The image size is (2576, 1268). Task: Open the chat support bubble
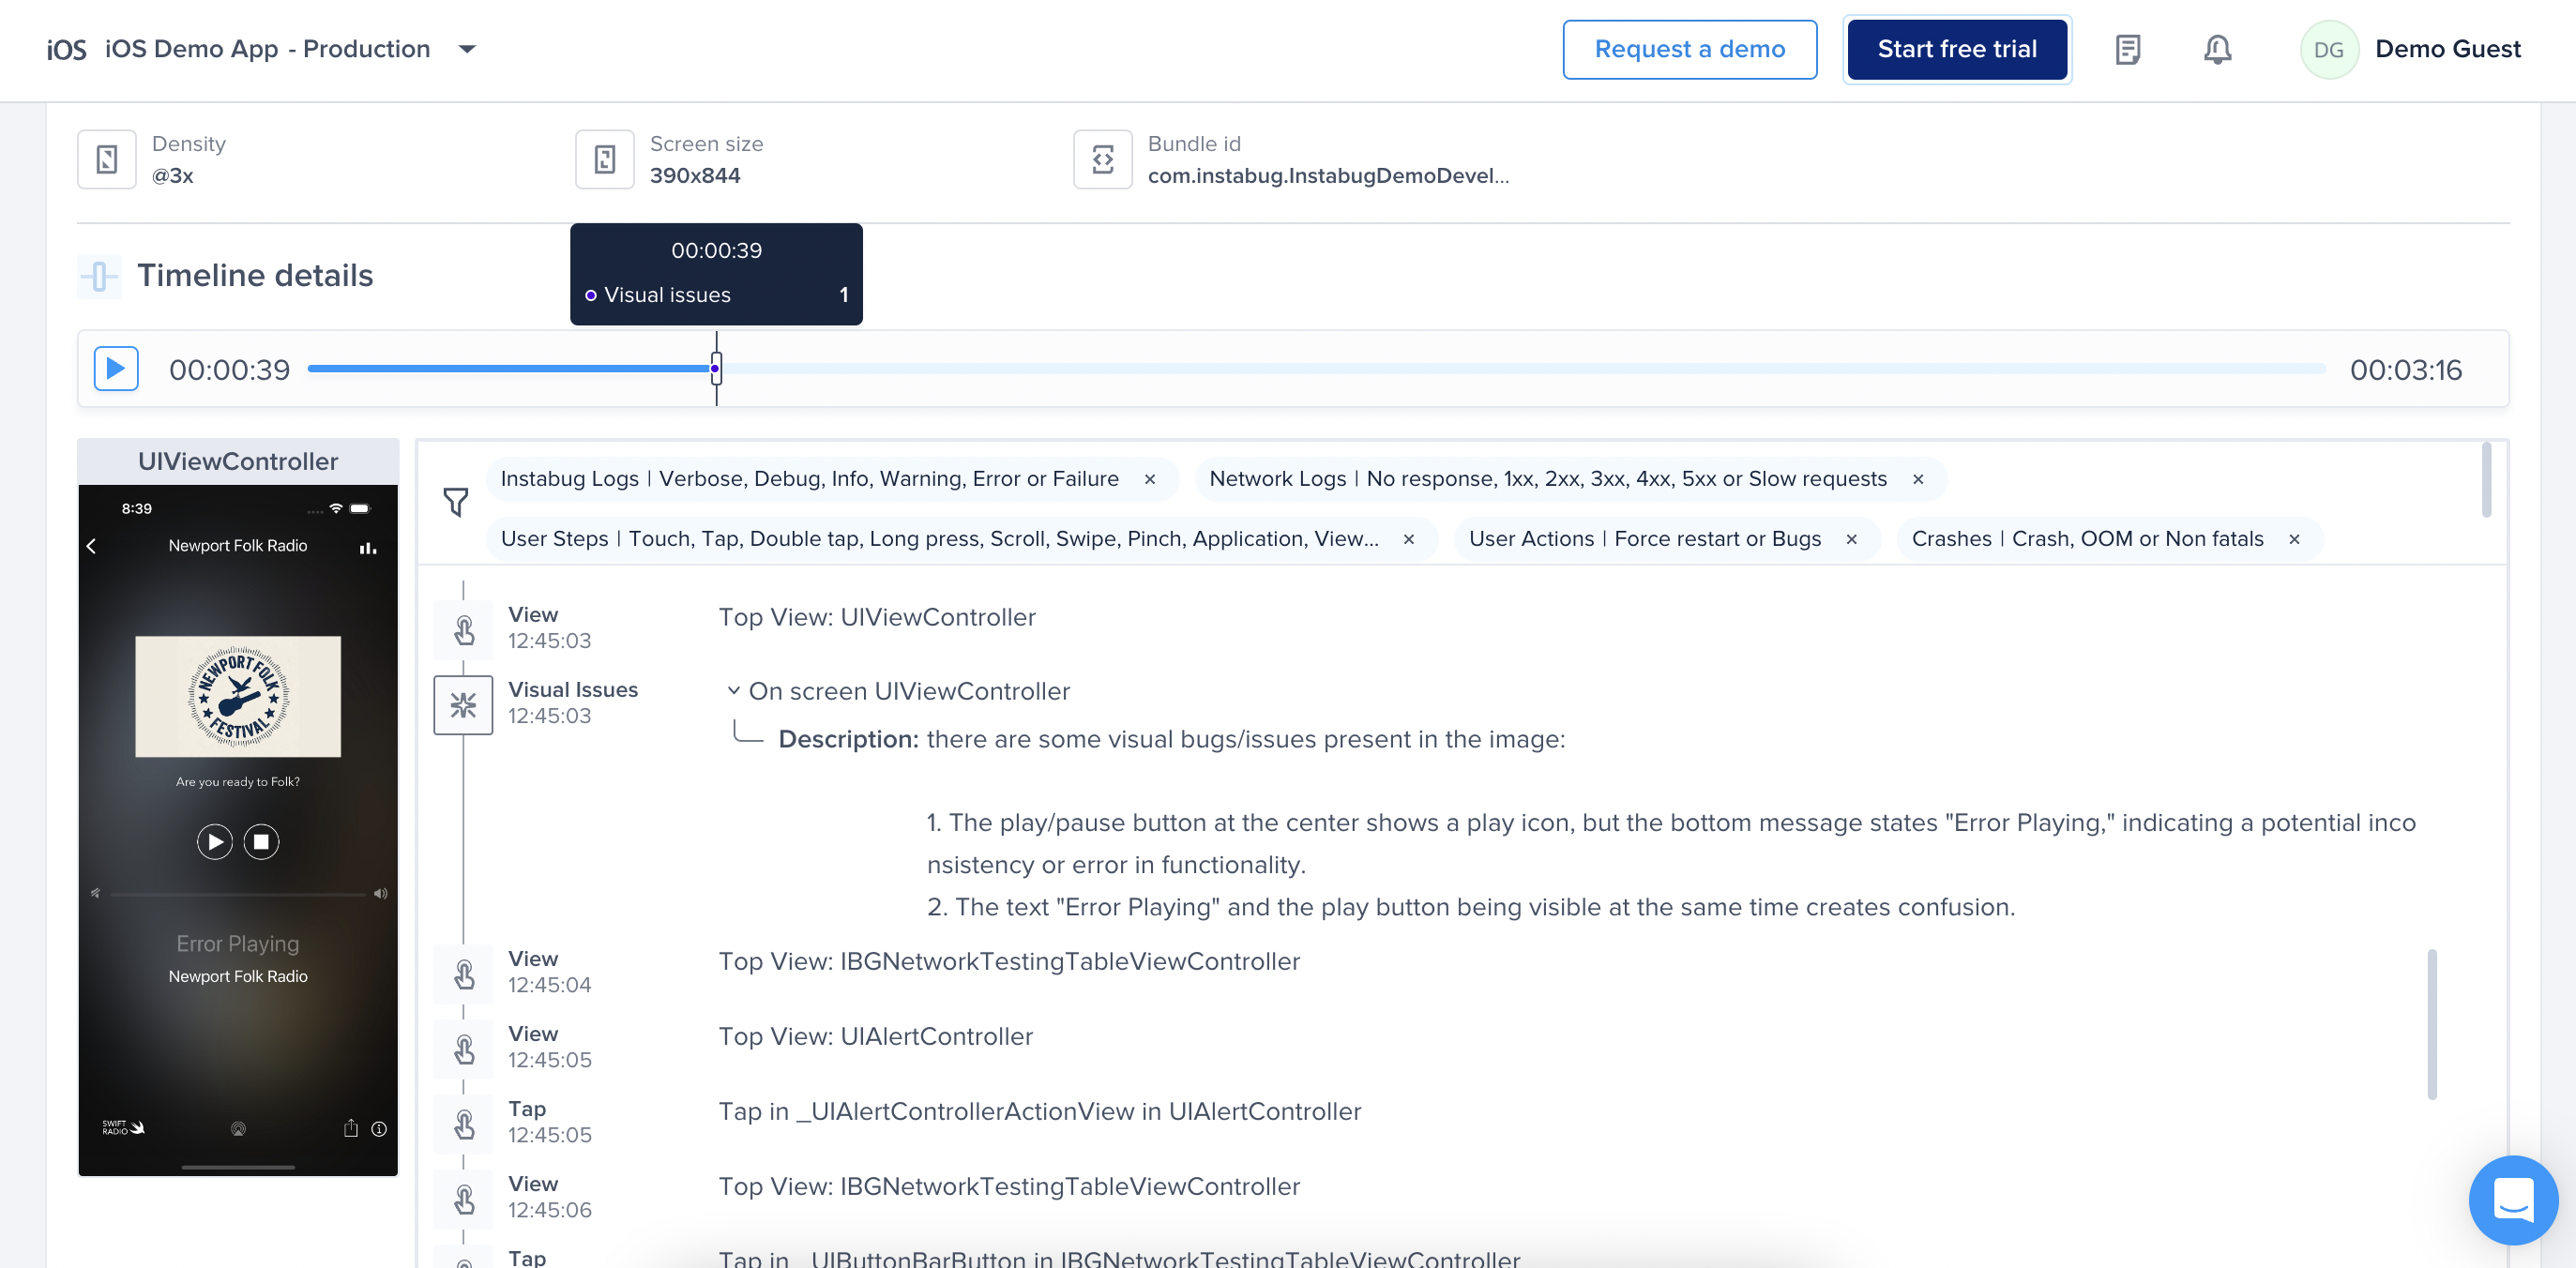tap(2513, 1199)
